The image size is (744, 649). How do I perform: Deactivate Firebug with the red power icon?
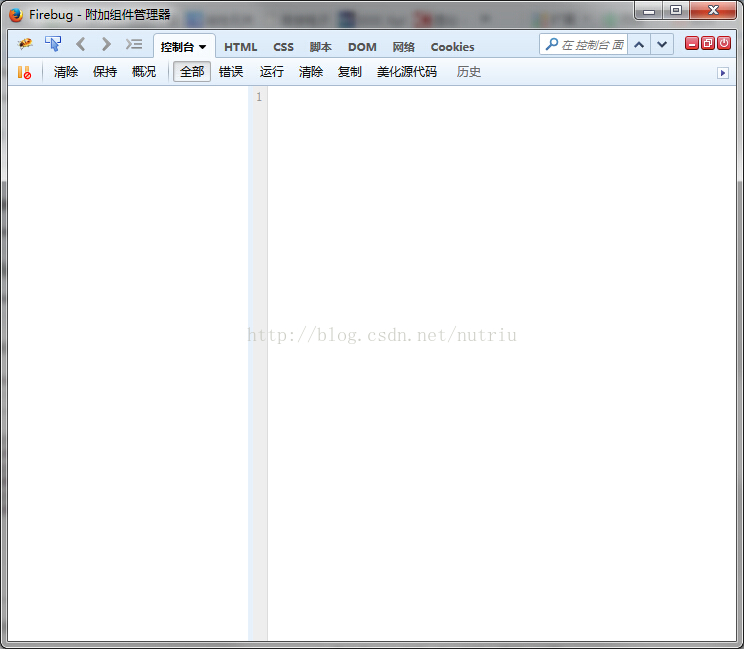point(724,44)
